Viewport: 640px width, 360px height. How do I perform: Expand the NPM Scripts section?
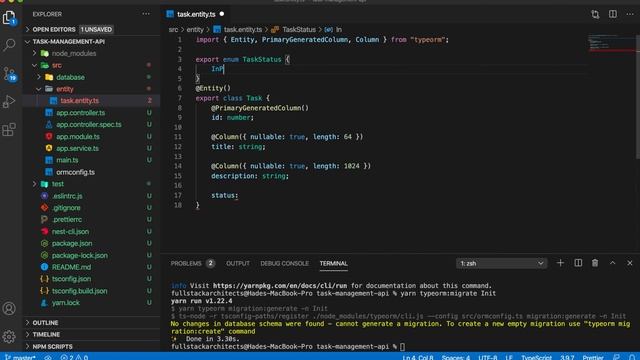52,346
